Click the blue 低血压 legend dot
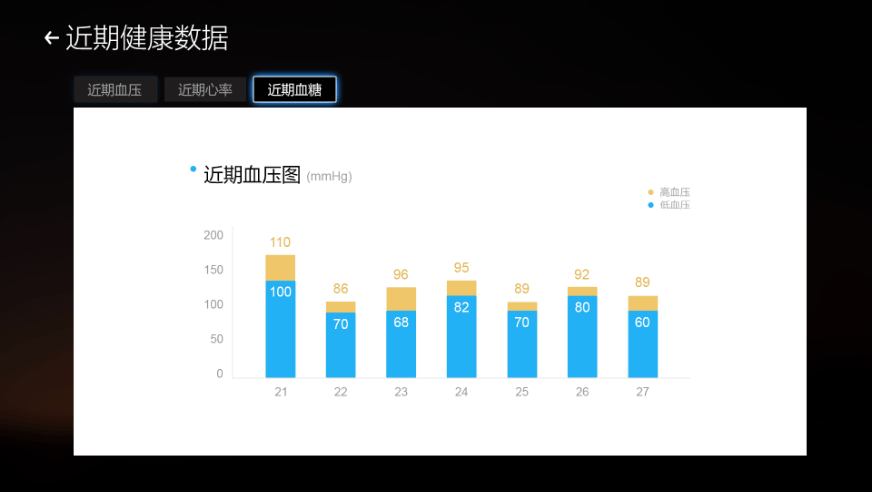The width and height of the screenshot is (872, 492). pos(651,205)
